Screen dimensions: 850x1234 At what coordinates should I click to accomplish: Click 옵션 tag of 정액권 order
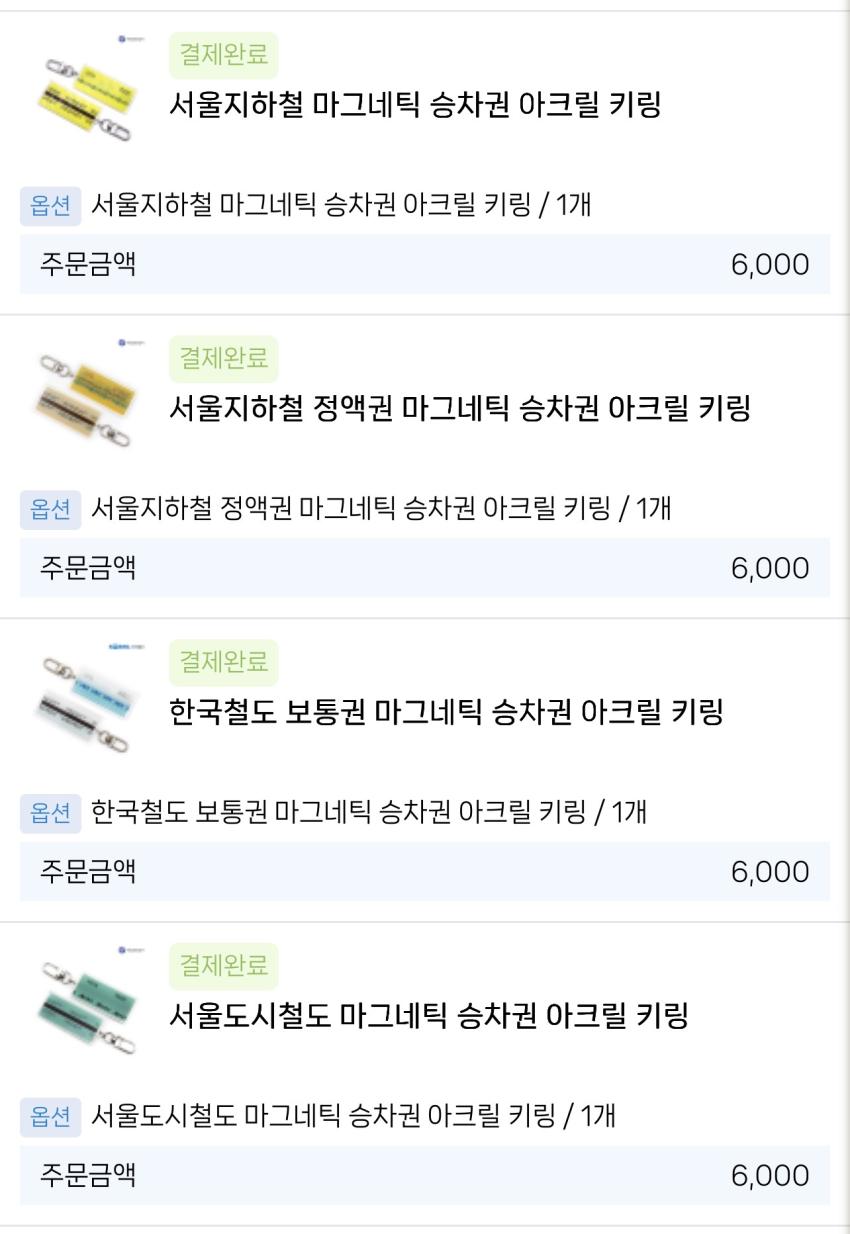pyautogui.click(x=50, y=509)
